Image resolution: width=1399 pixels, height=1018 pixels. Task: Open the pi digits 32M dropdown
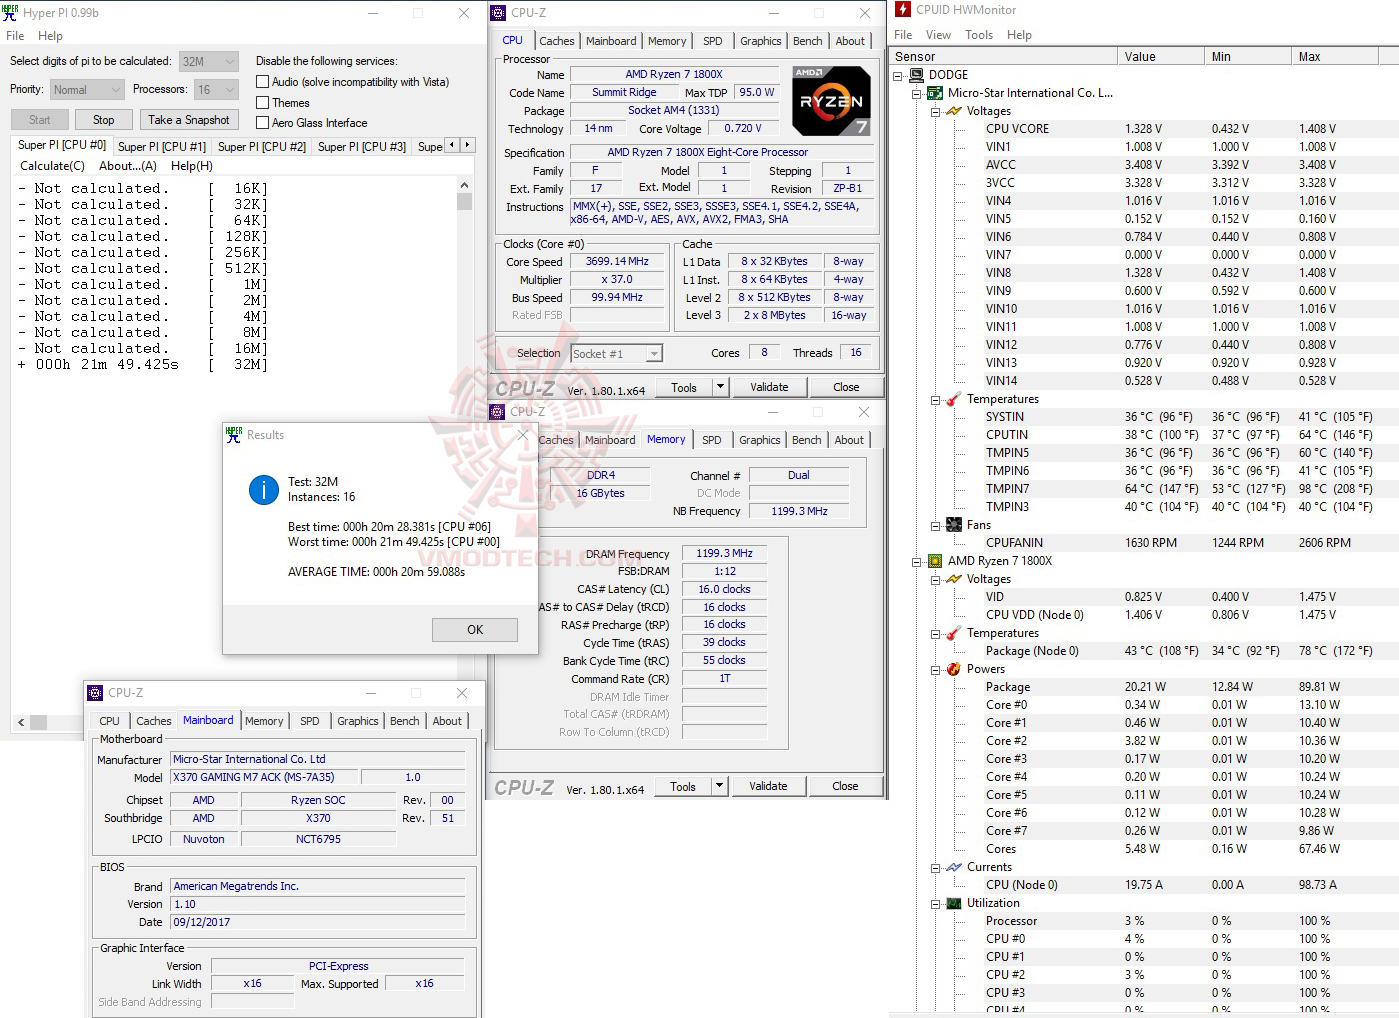pos(209,61)
